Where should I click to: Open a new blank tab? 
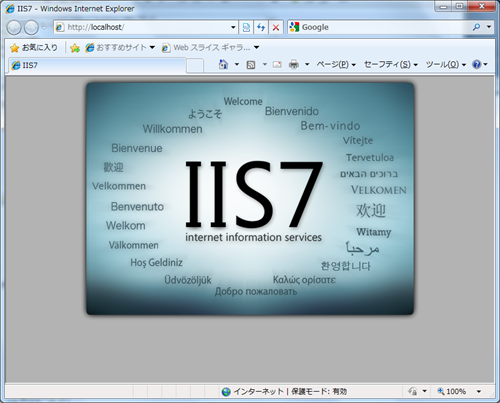[x=195, y=65]
